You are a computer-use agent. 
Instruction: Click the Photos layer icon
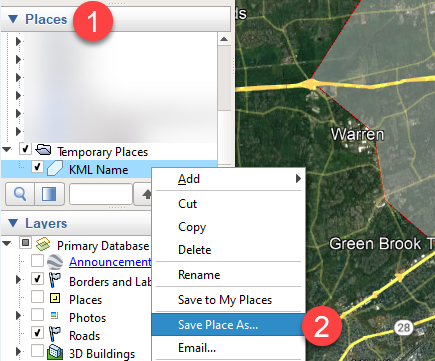(54, 315)
